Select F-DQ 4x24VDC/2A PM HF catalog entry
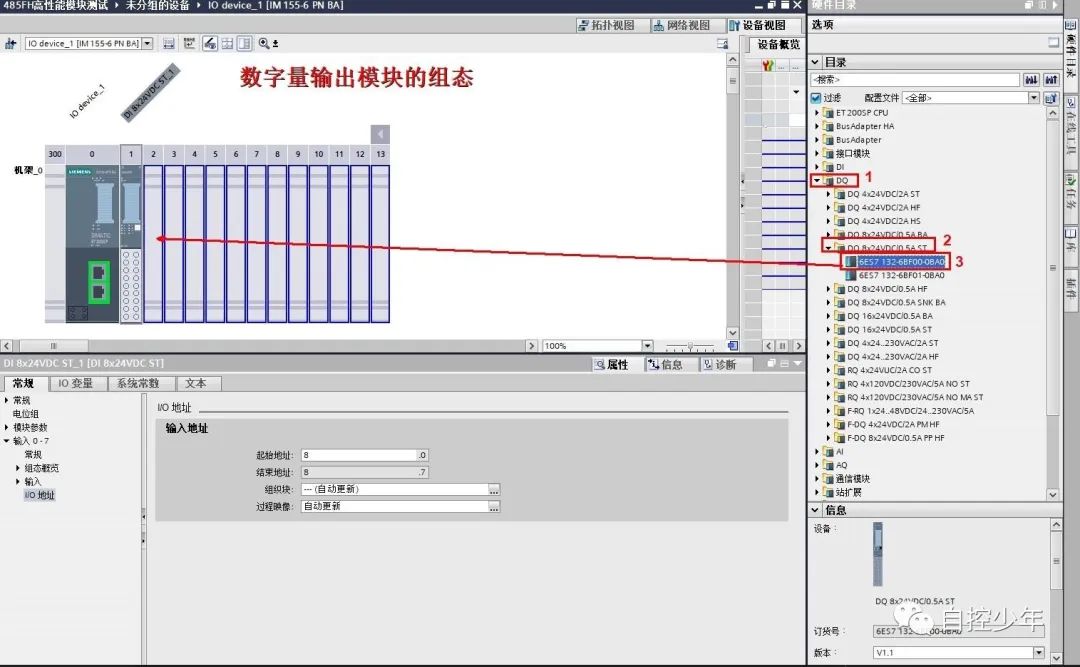This screenshot has height=667, width=1080. 893,424
